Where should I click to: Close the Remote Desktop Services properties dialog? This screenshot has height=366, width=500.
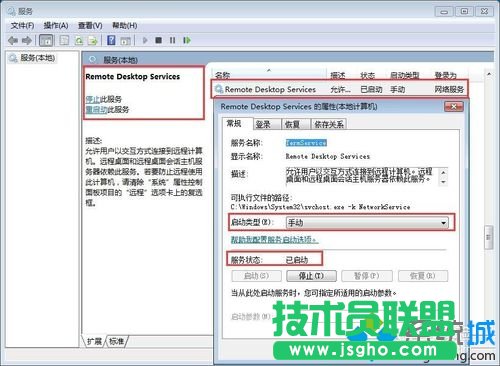tap(454, 107)
